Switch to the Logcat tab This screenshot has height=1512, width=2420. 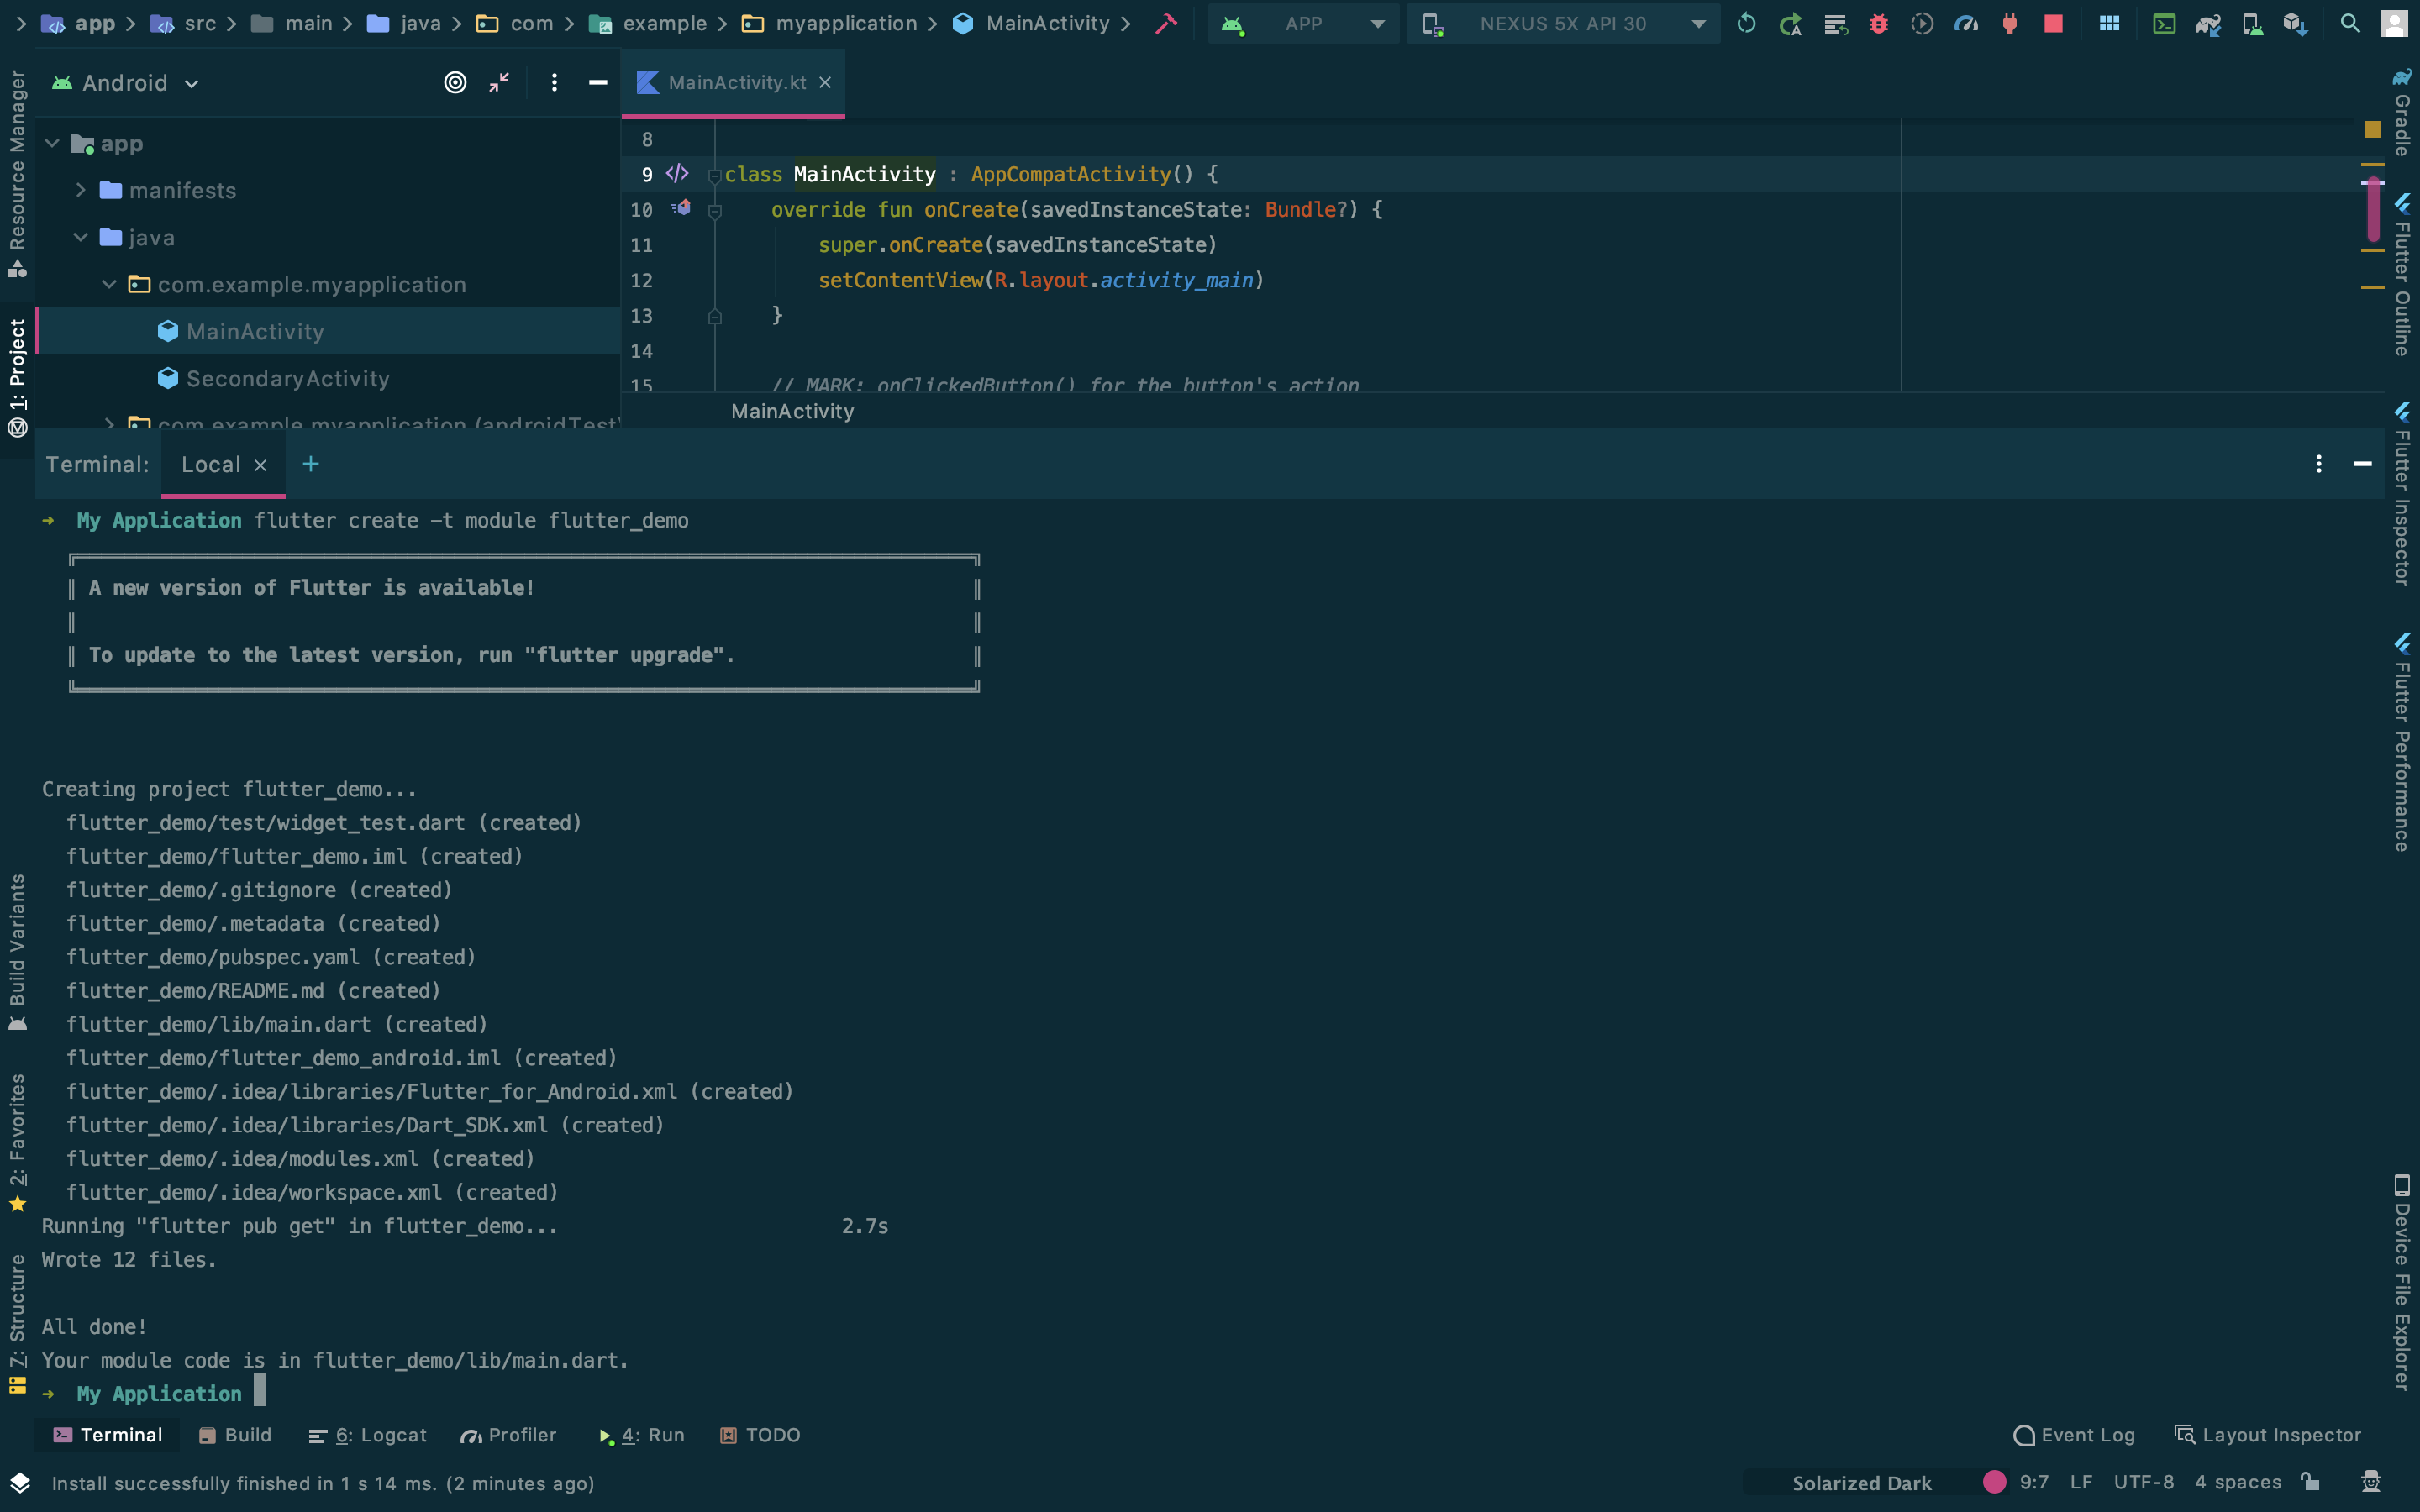[368, 1434]
